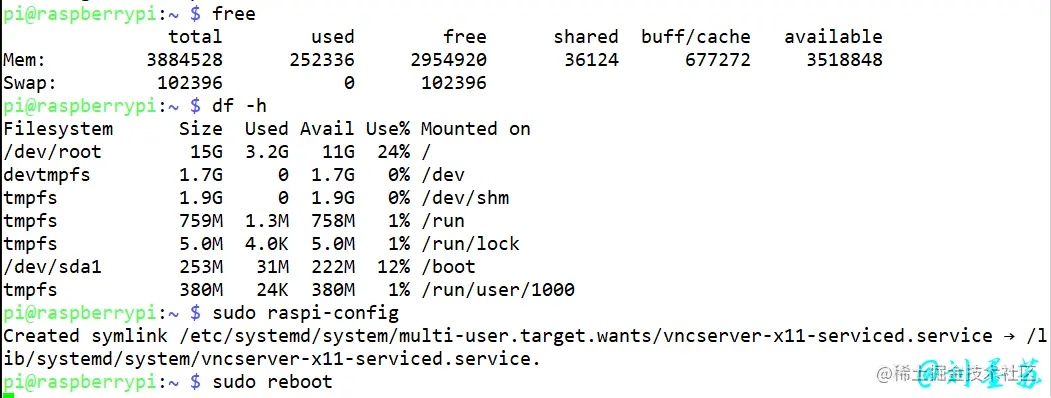Click the 'devtmpfs' filesystem entry
Viewport: 1051px width, 398px height.
(47, 175)
